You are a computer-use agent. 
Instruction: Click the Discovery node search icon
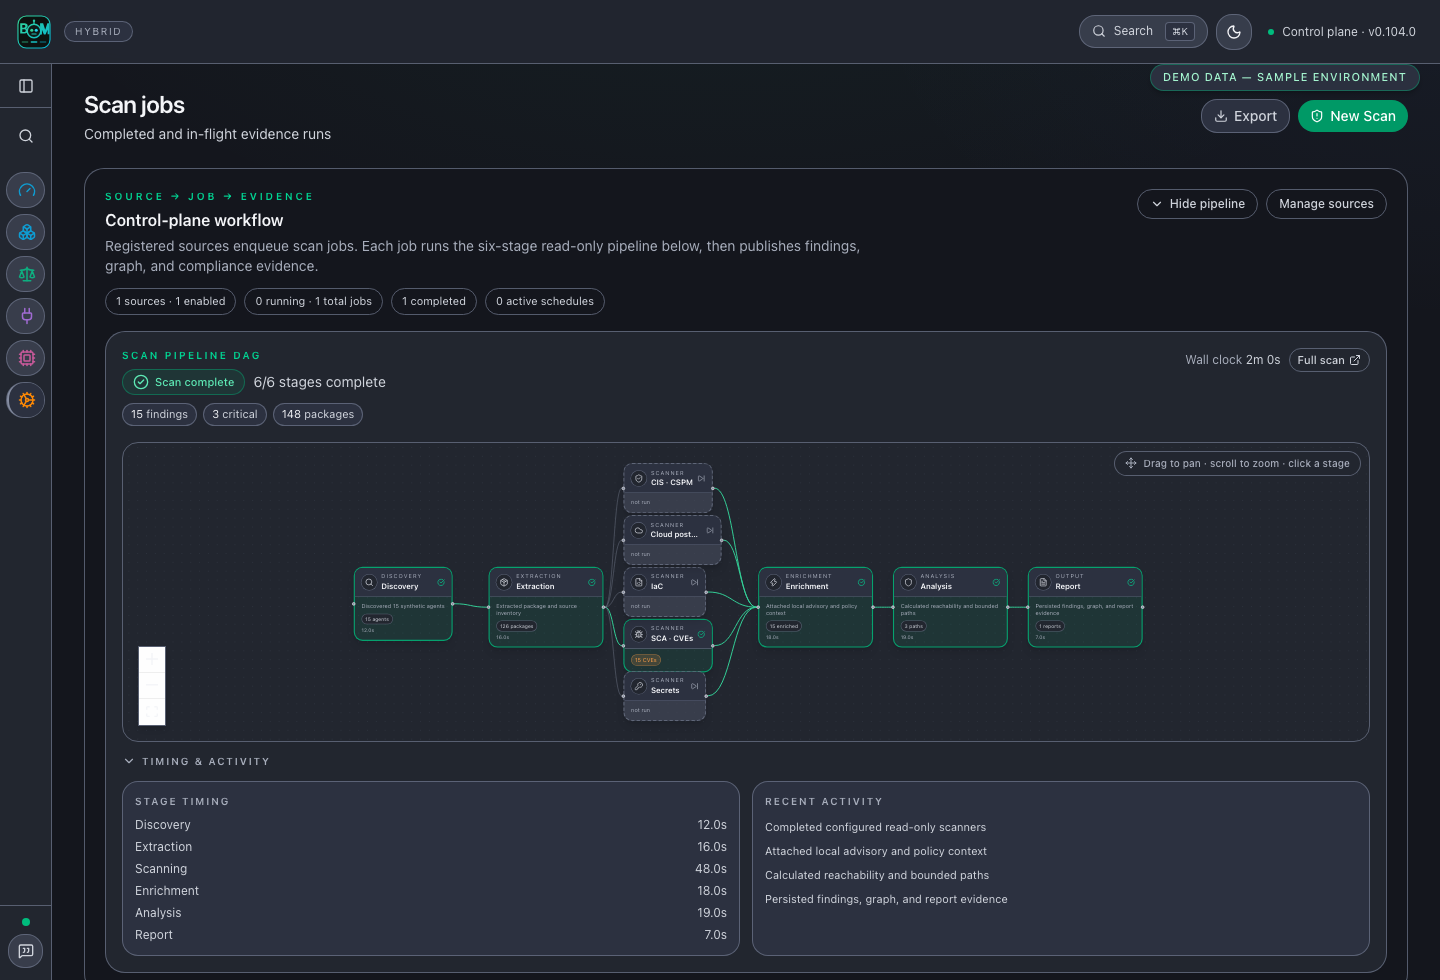point(369,582)
